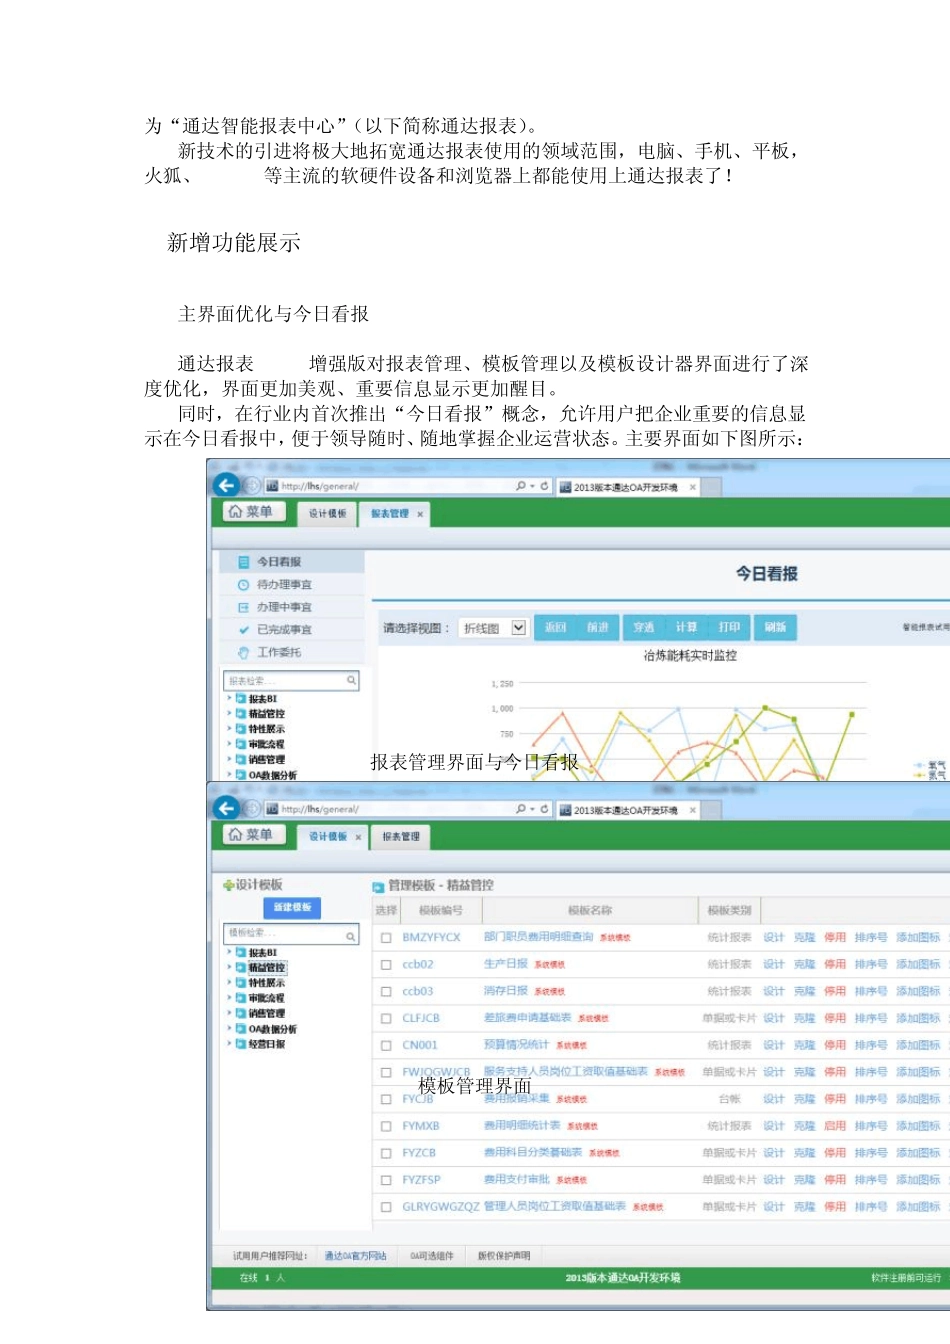The image size is (950, 1344).
Task: Switch to 设计模板 tab in 今日看报 window
Action: click(327, 514)
